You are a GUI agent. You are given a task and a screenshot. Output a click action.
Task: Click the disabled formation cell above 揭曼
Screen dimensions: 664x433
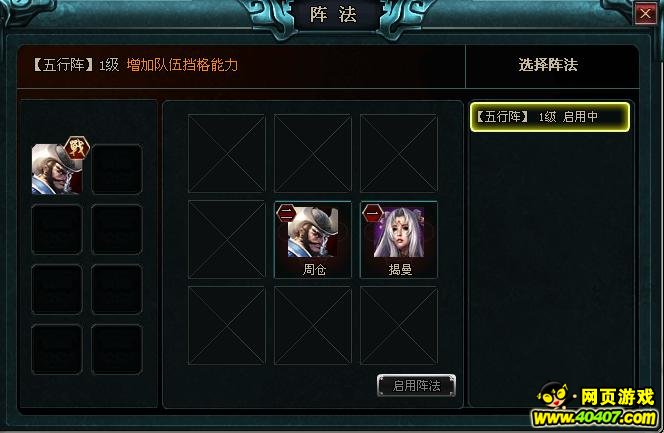(x=399, y=153)
